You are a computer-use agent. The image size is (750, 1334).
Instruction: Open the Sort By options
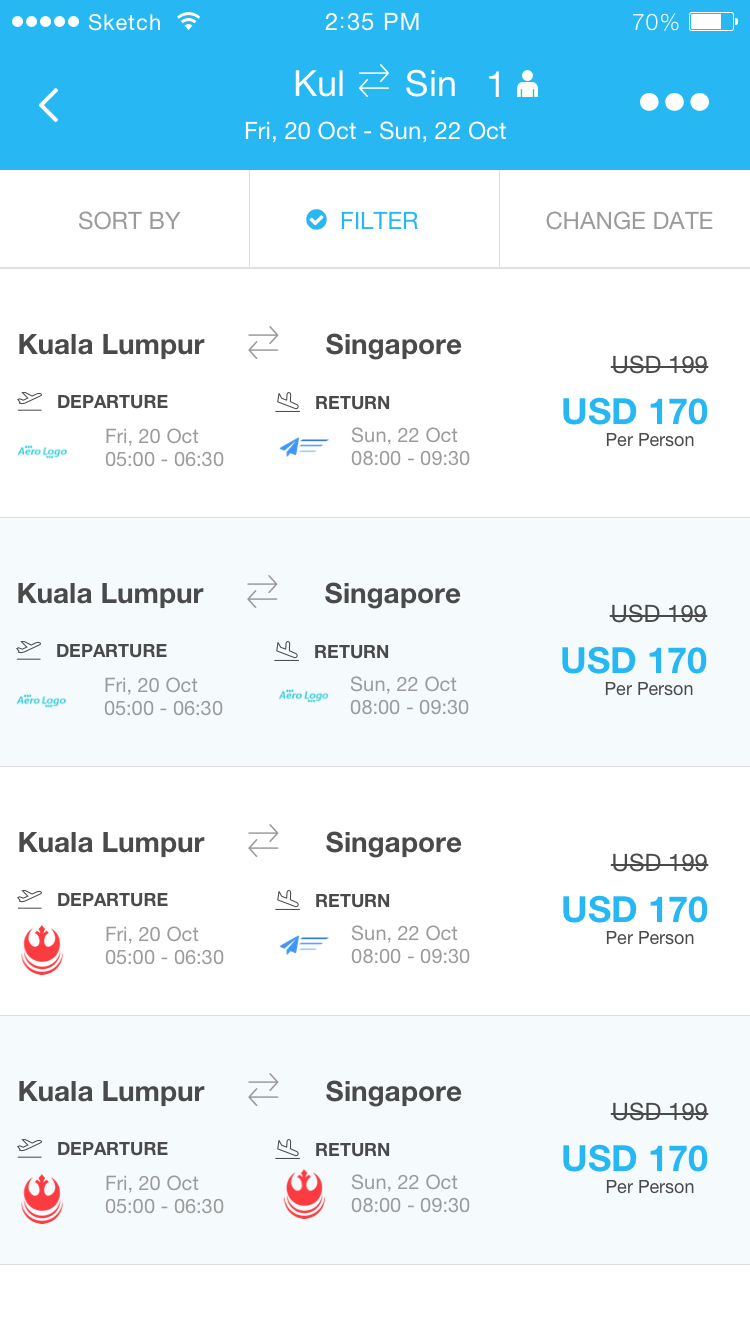coord(129,221)
